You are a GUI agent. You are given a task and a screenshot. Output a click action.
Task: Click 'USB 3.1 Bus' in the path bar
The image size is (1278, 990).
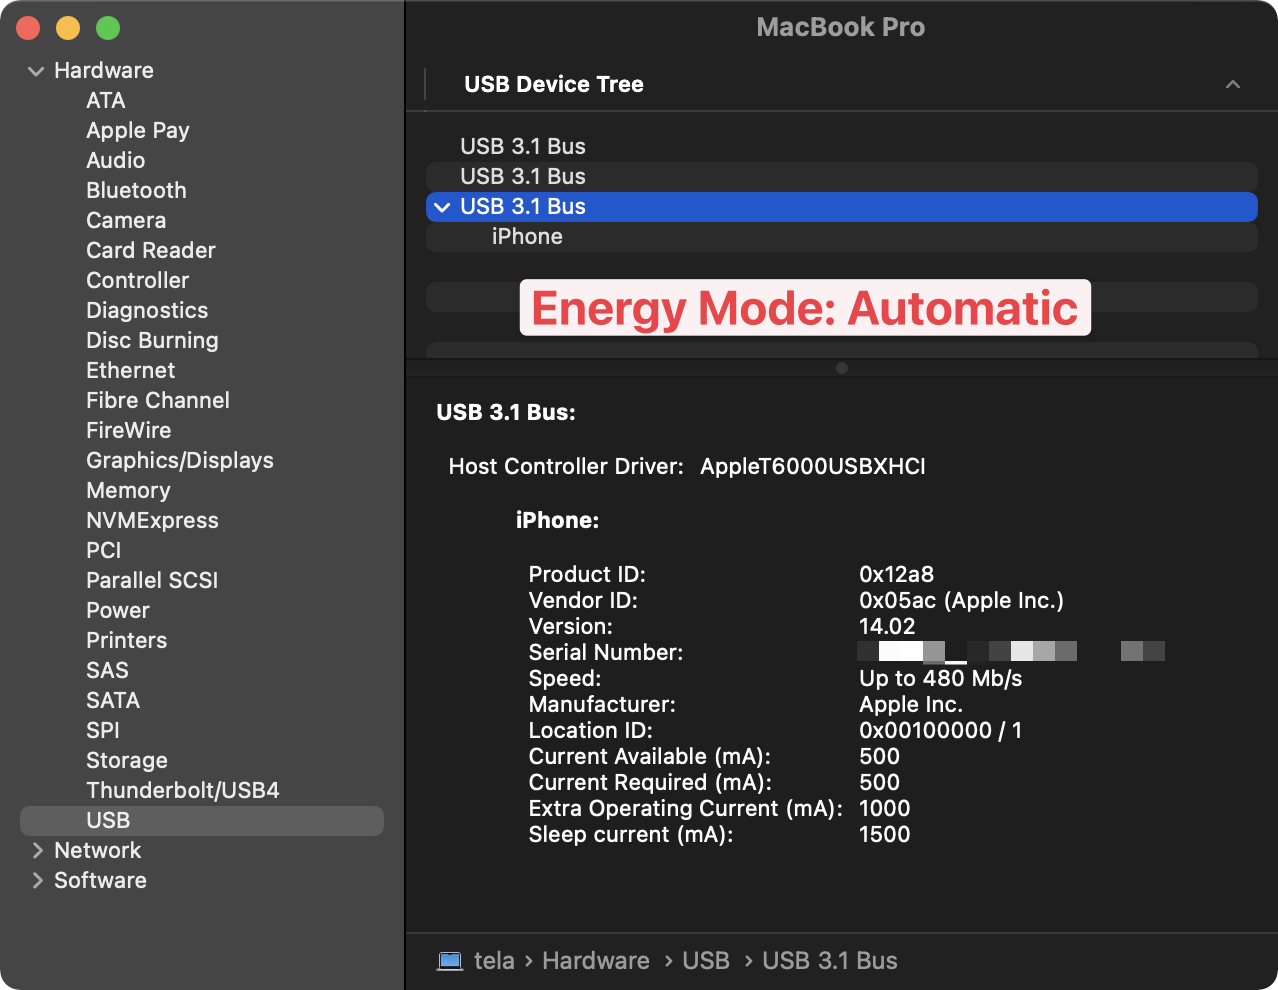(x=830, y=961)
